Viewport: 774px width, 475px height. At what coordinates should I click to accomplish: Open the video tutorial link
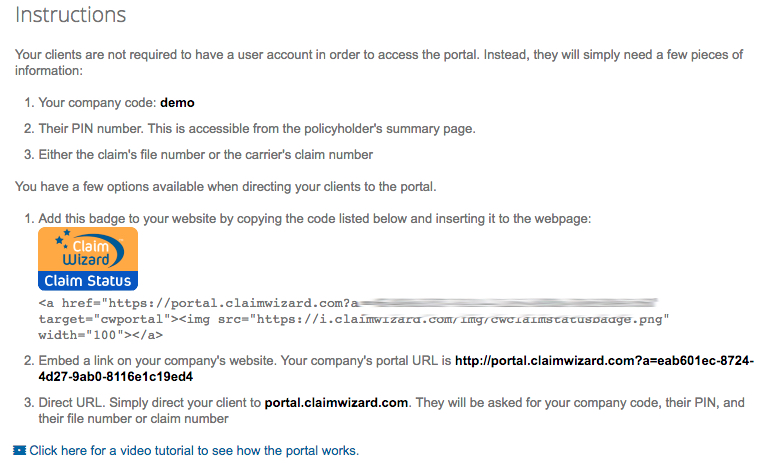click(x=194, y=450)
